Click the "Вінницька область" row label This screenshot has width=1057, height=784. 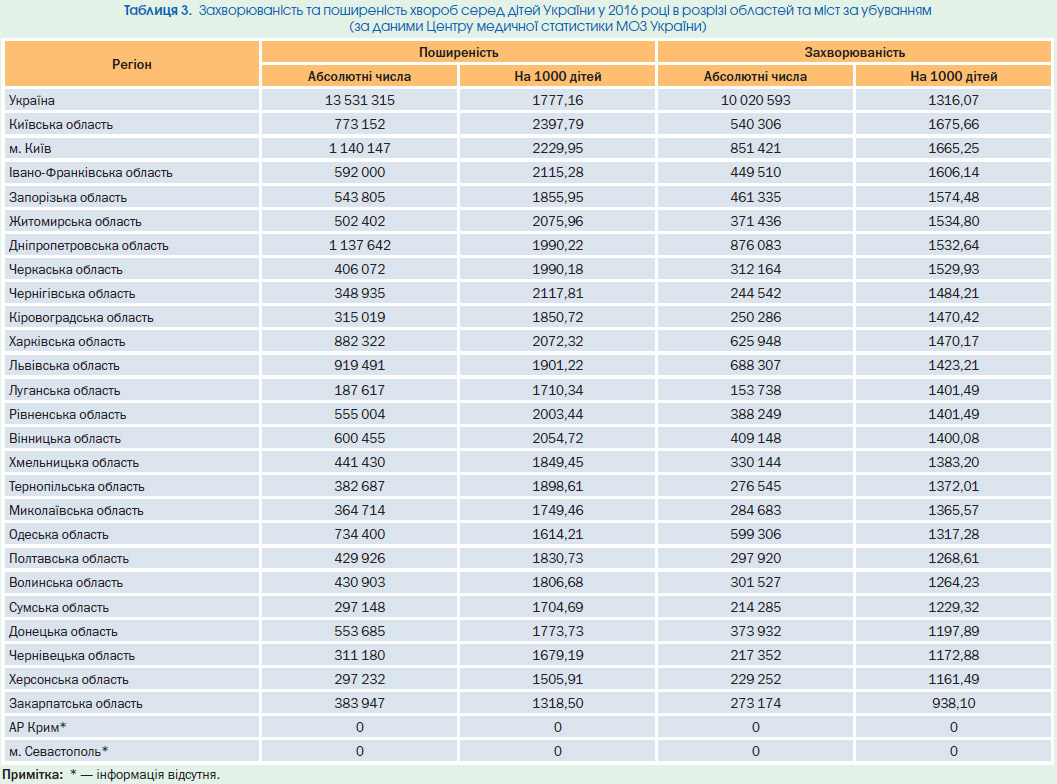(65, 439)
